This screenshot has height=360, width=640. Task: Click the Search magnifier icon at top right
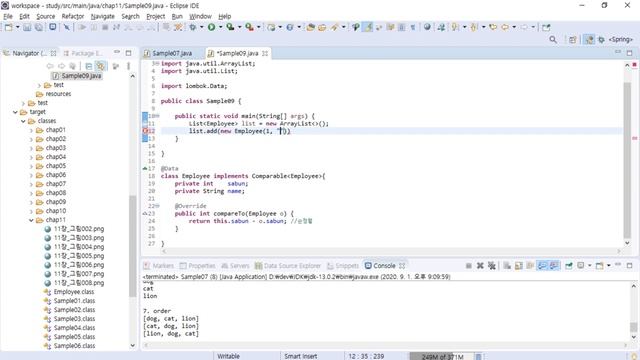click(x=553, y=40)
